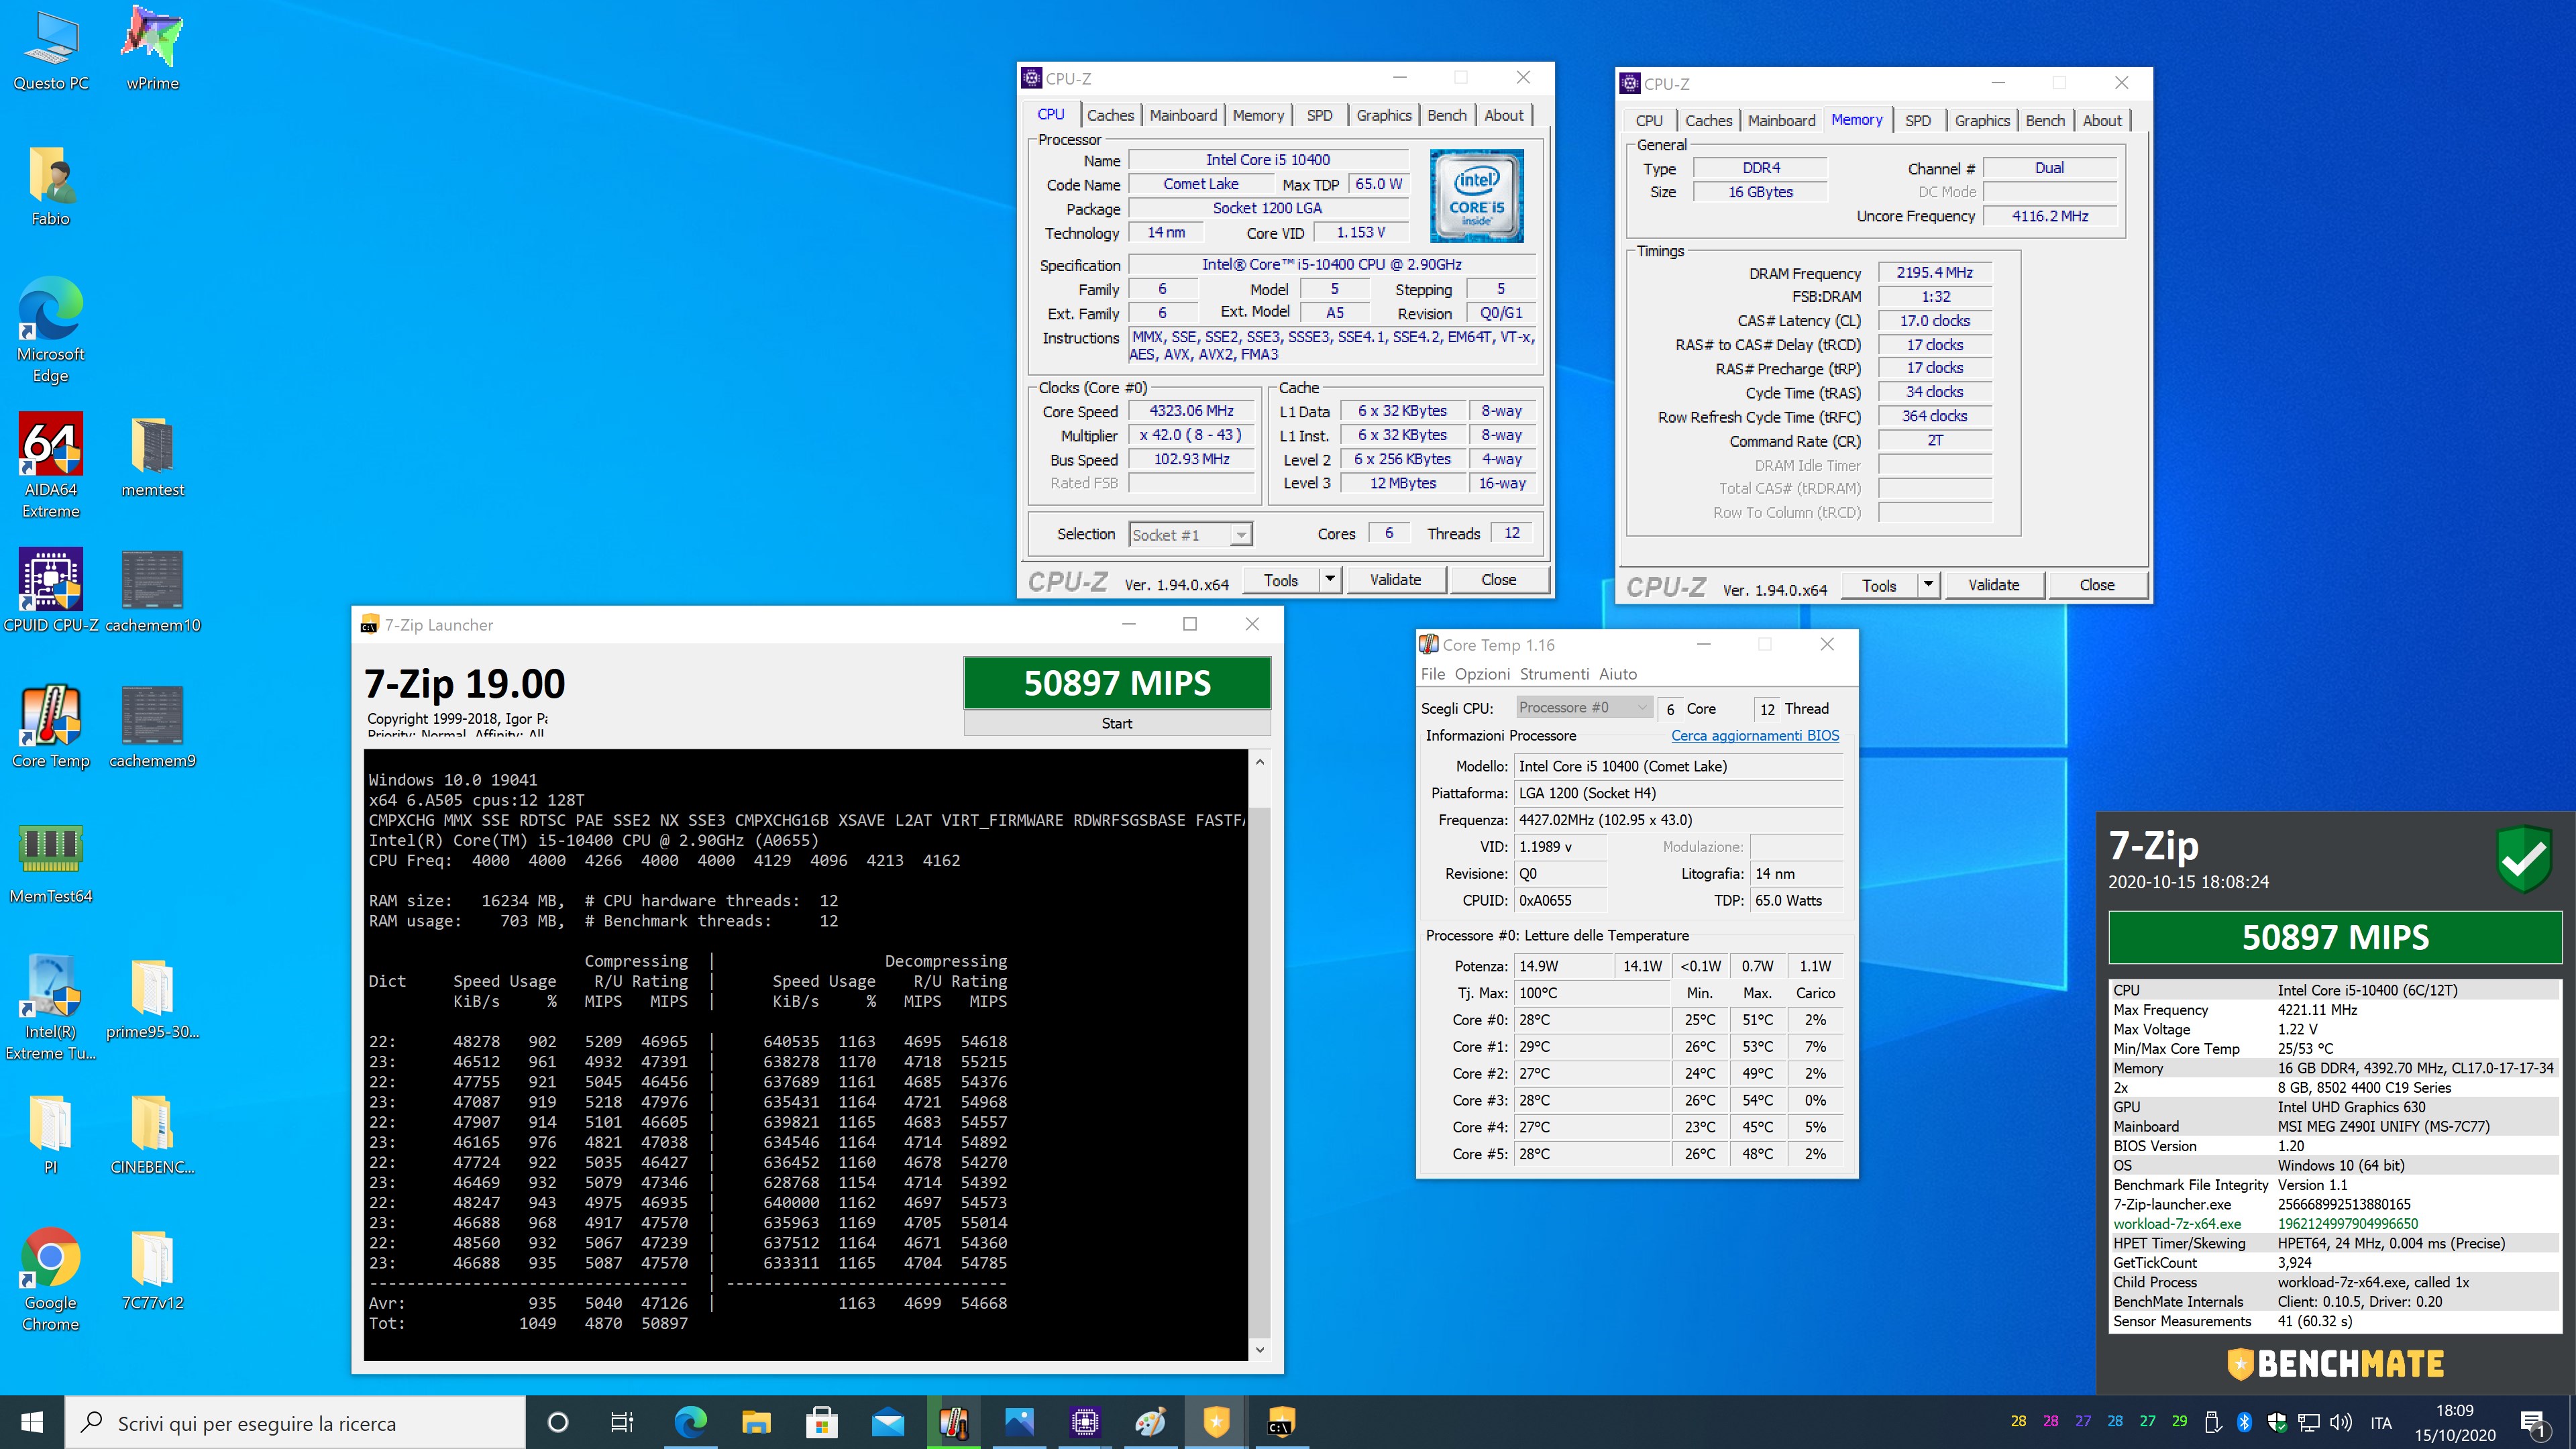Open the Graphics tab in right CPU-Z window

click(x=1982, y=120)
